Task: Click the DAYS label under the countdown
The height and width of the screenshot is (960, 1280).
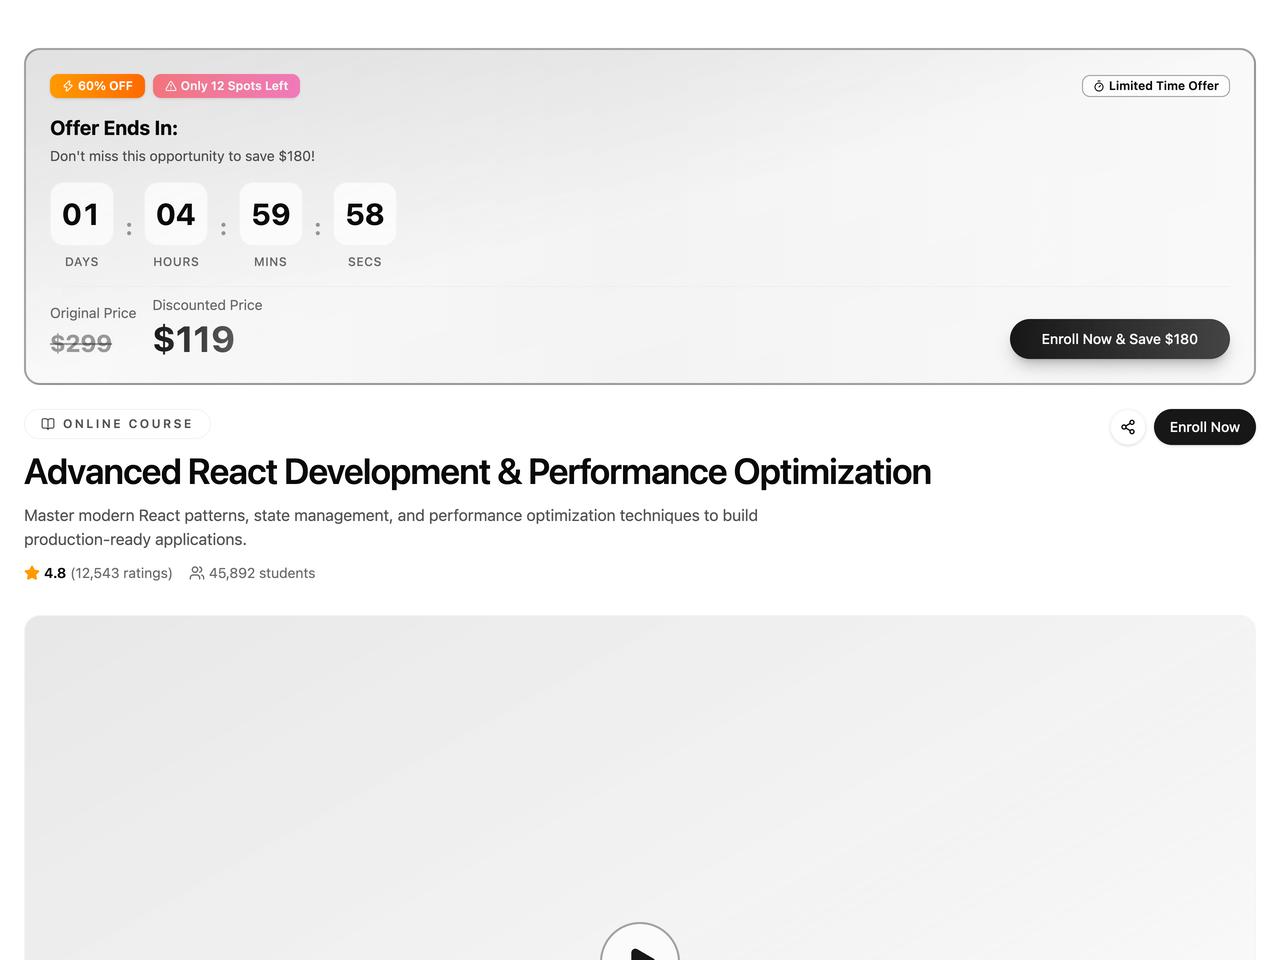Action: tap(82, 262)
